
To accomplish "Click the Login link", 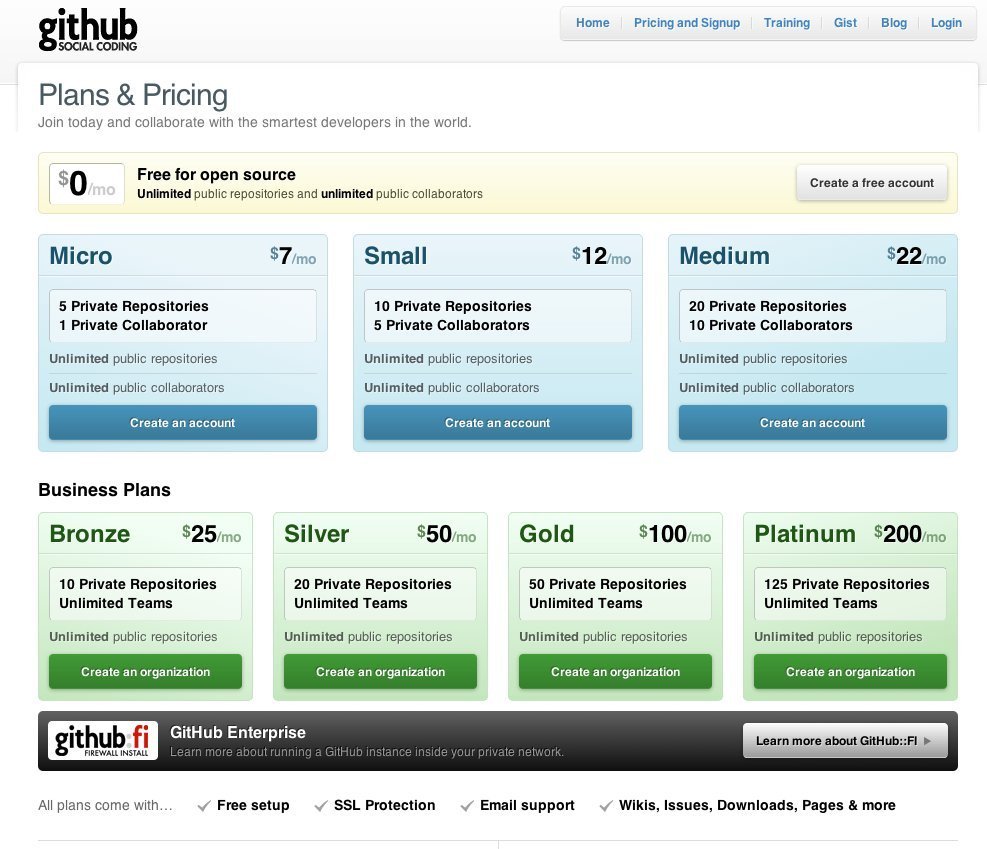I will tap(946, 23).
